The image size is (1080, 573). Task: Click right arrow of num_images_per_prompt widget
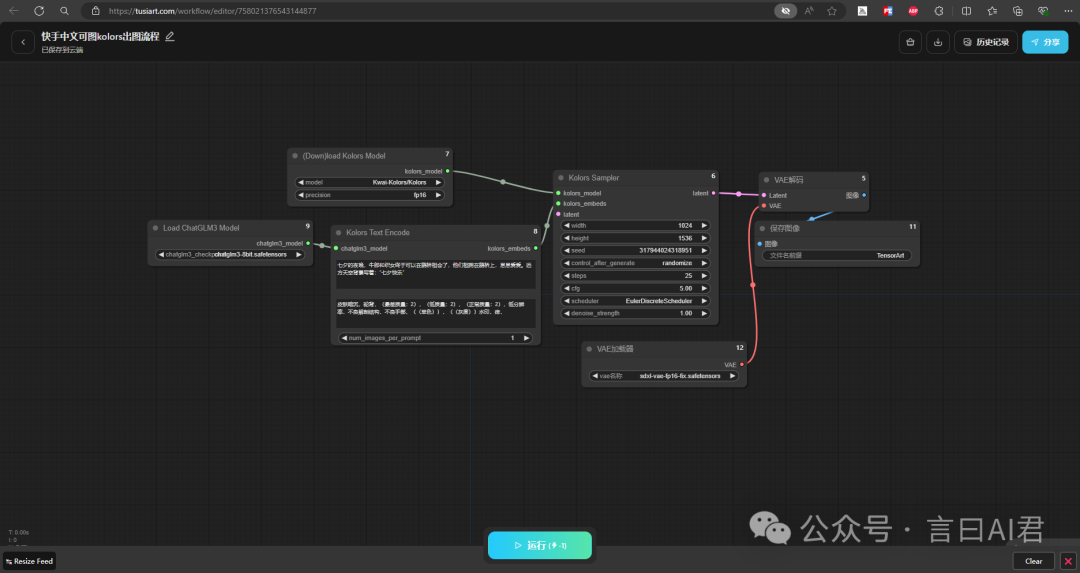[x=526, y=338]
